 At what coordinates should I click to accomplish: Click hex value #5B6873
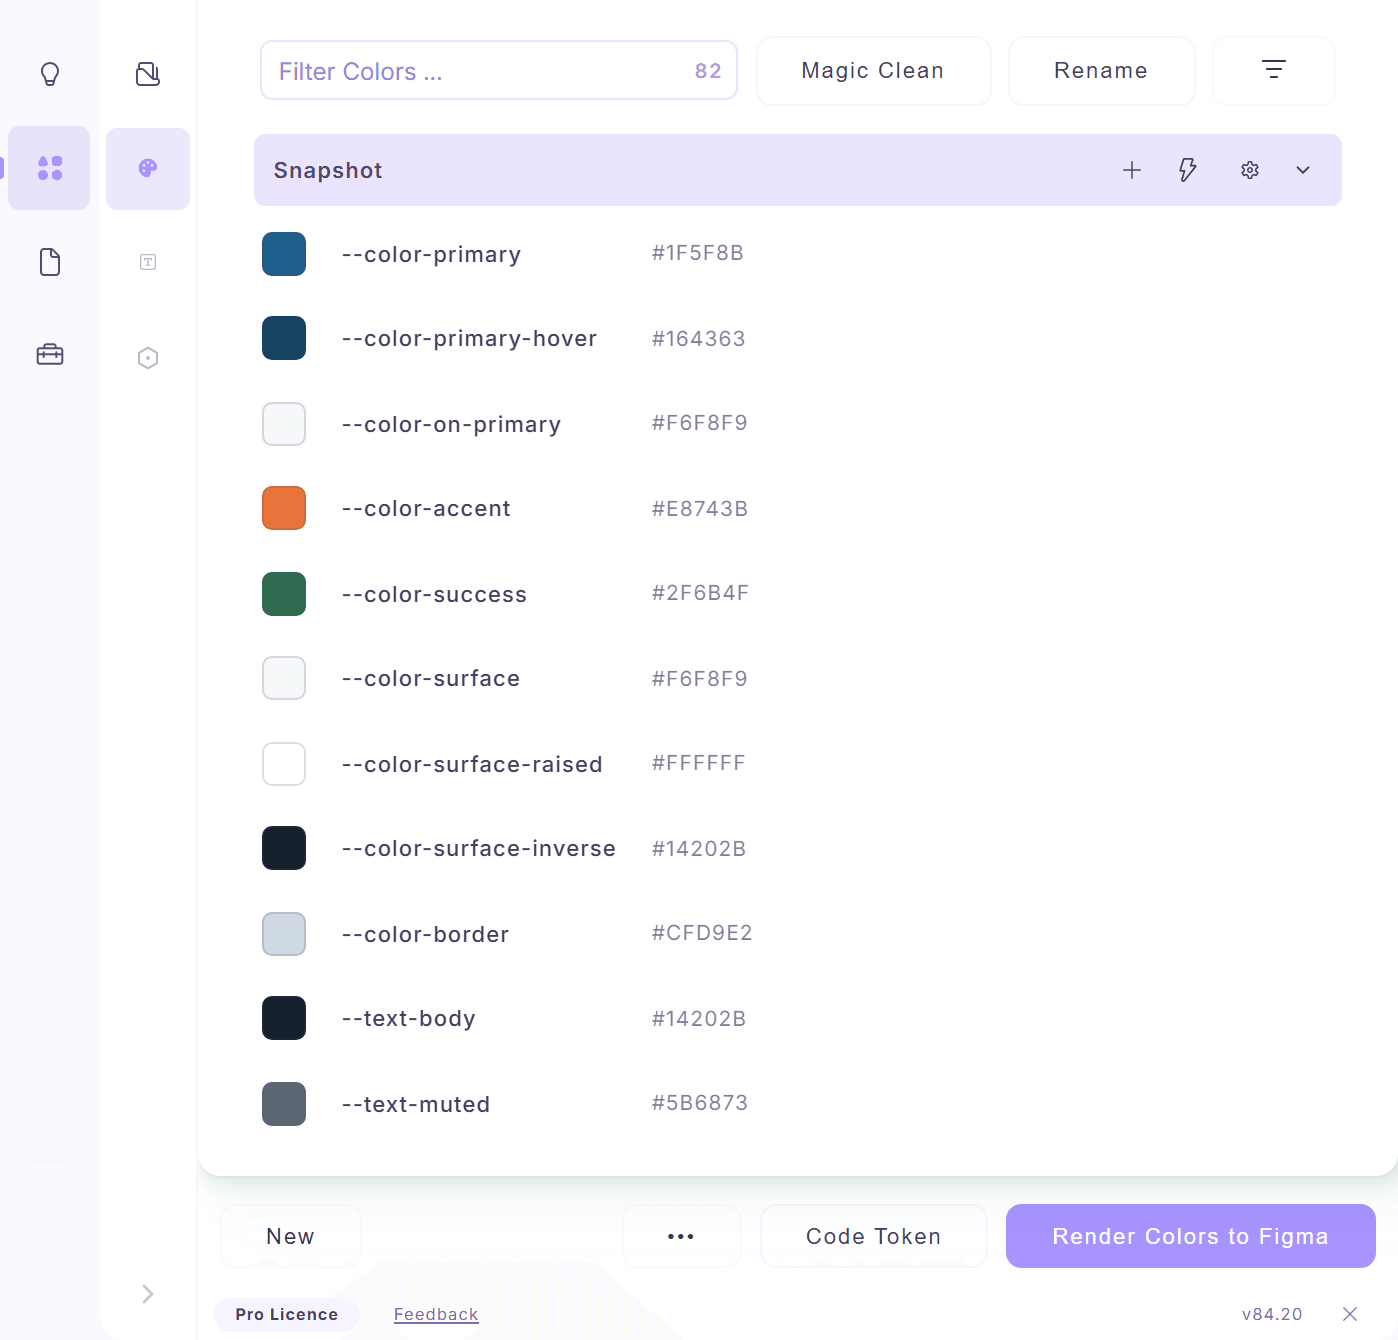(x=700, y=1103)
